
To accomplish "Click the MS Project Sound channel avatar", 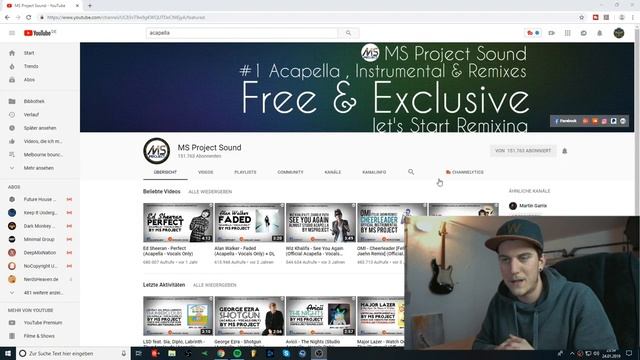I will [157, 151].
